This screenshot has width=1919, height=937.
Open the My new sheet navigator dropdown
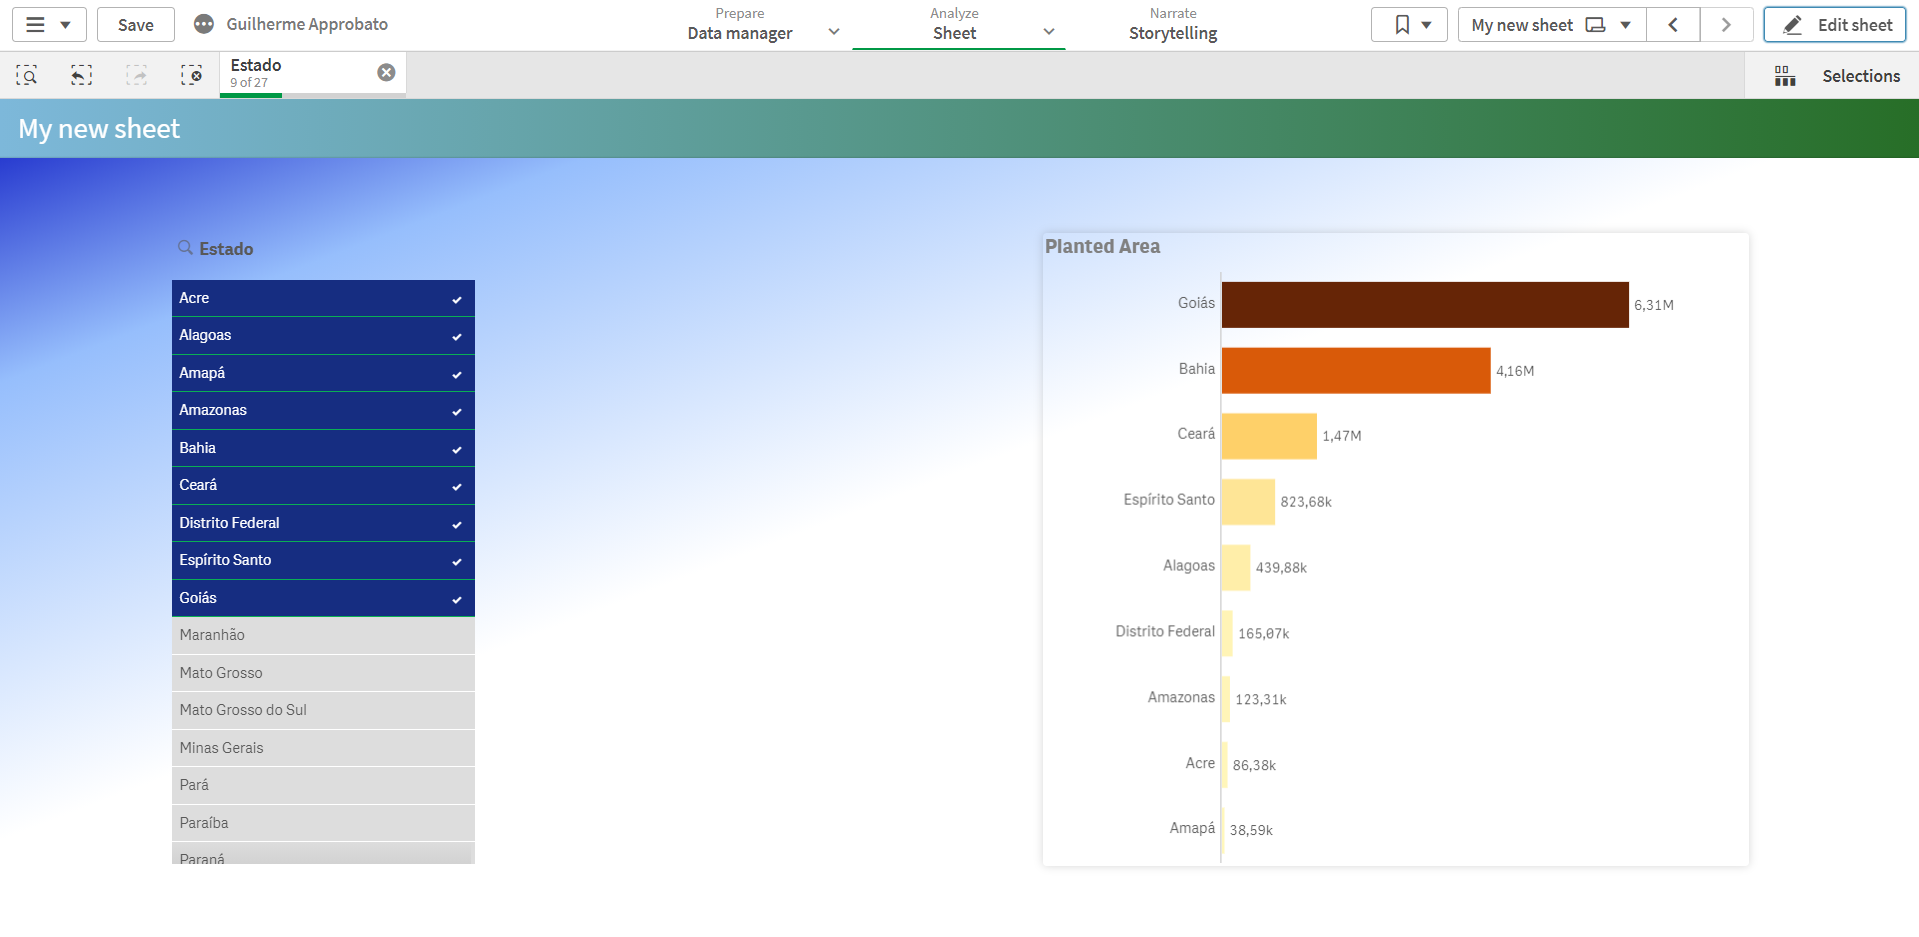[1624, 24]
